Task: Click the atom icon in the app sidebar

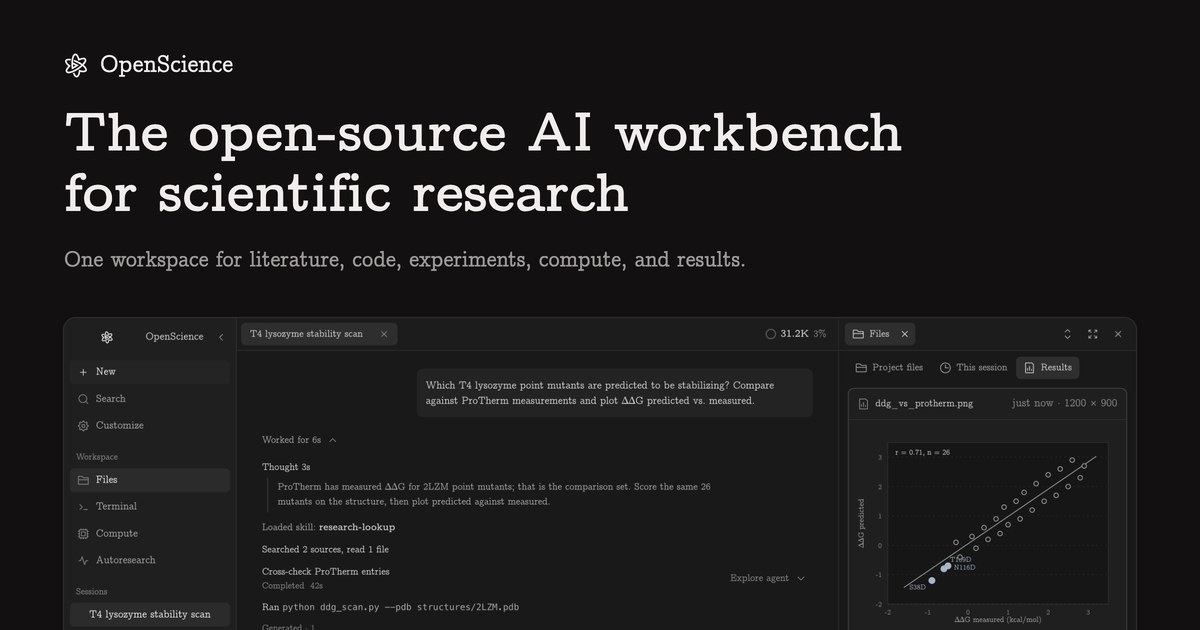Action: (107, 337)
